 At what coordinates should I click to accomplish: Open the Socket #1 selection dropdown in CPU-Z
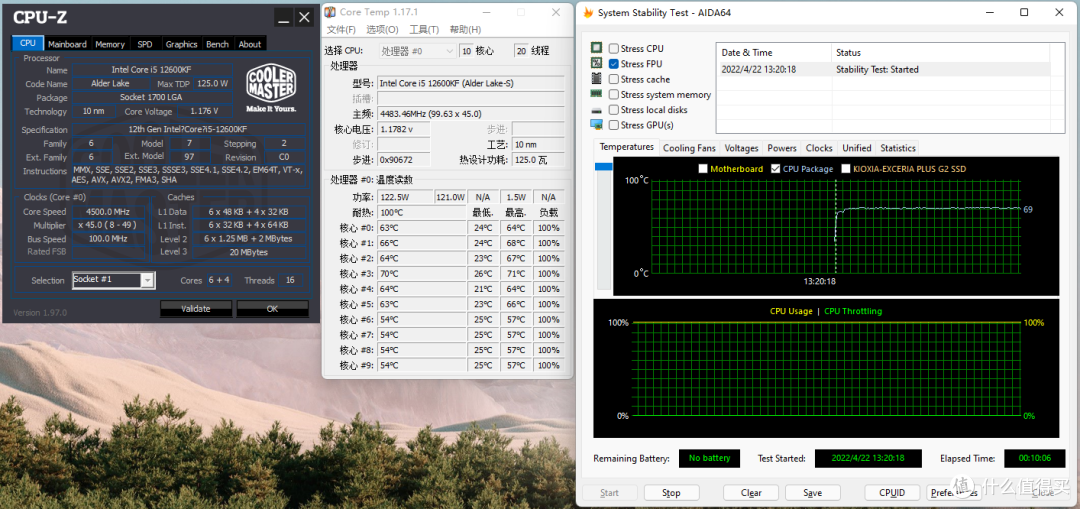[x=147, y=280]
